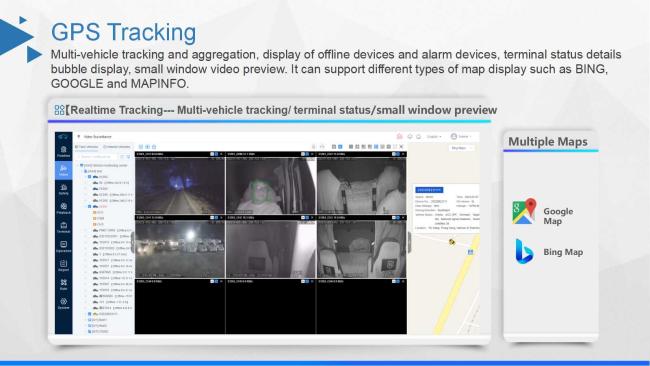Screen dimensions: 650x366
Task: Expand the user account dropdown
Action: 461,136
